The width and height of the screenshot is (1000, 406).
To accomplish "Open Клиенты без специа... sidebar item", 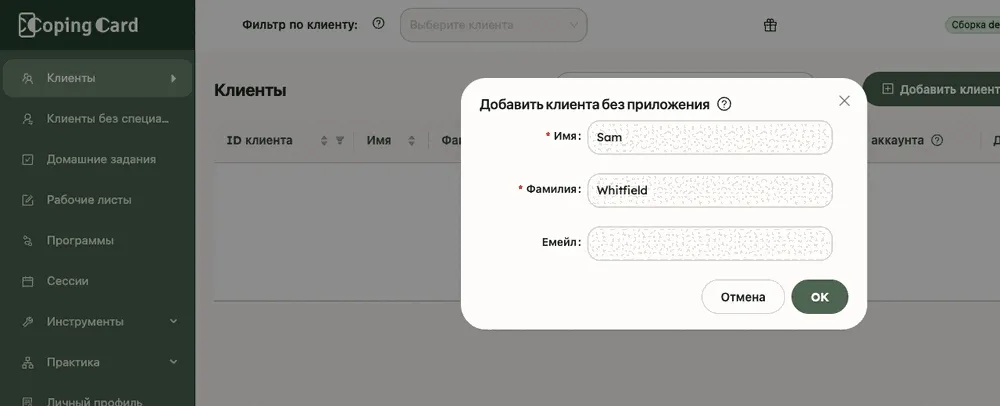I will 98,119.
